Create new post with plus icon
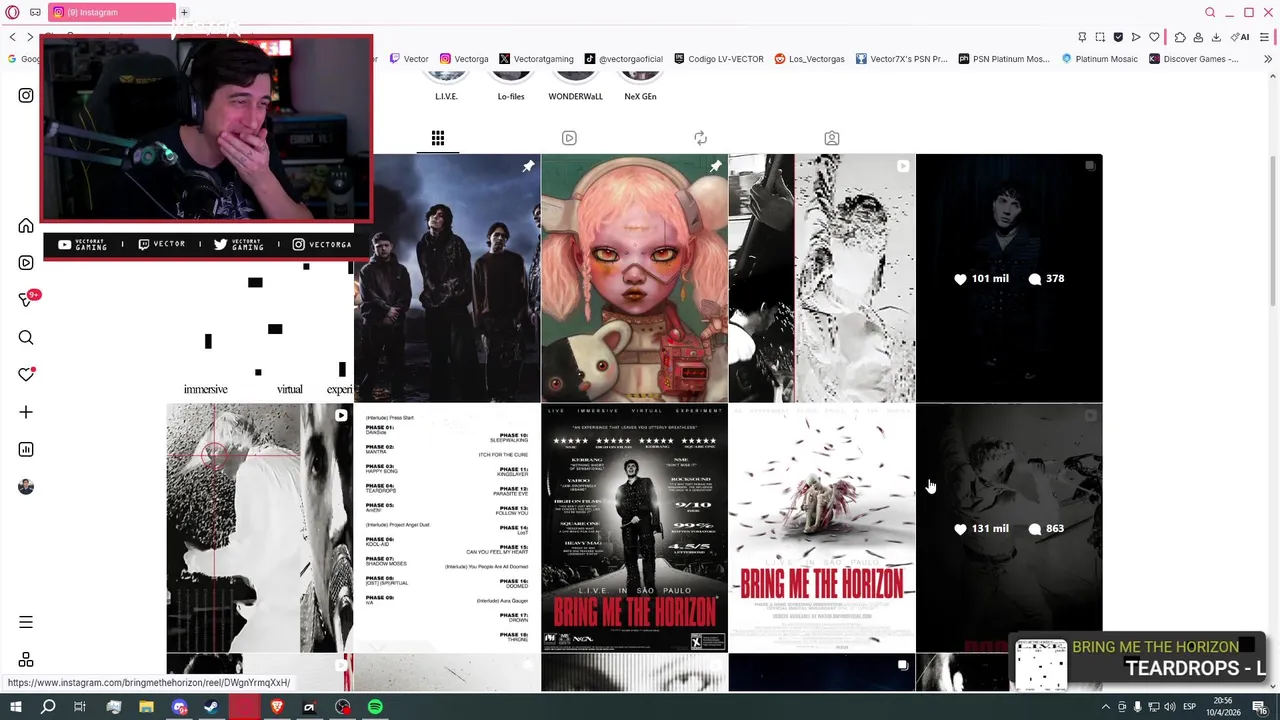Viewport: 1280px width, 720px height. (x=26, y=412)
